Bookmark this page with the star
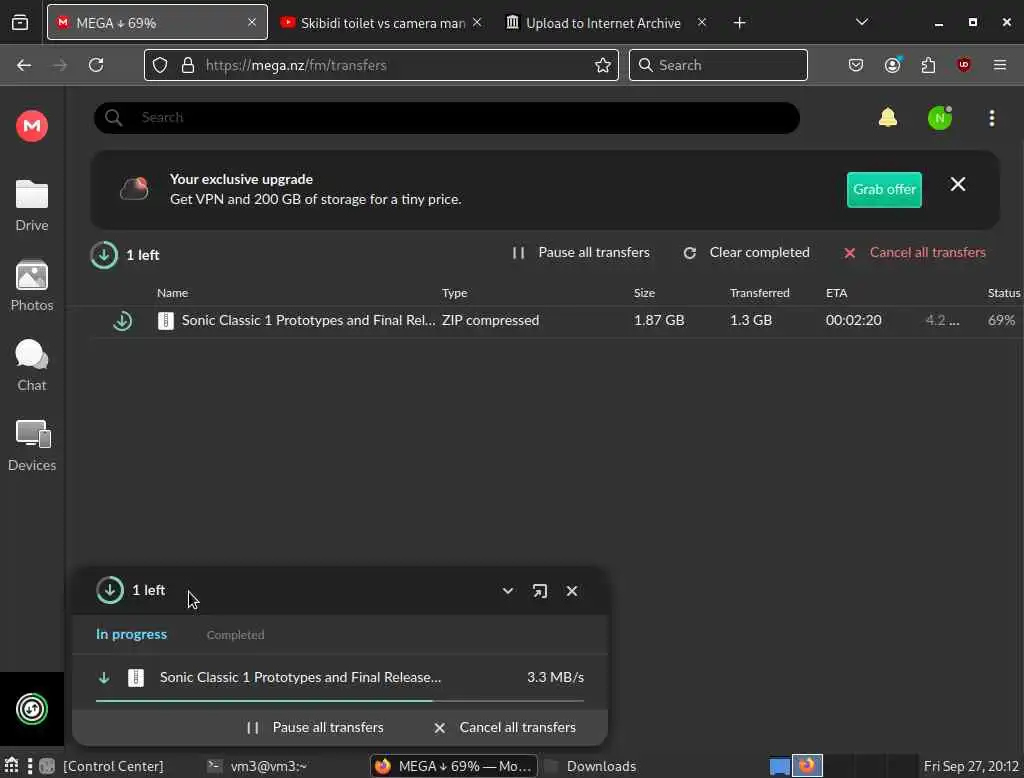The image size is (1024, 778). pos(603,65)
